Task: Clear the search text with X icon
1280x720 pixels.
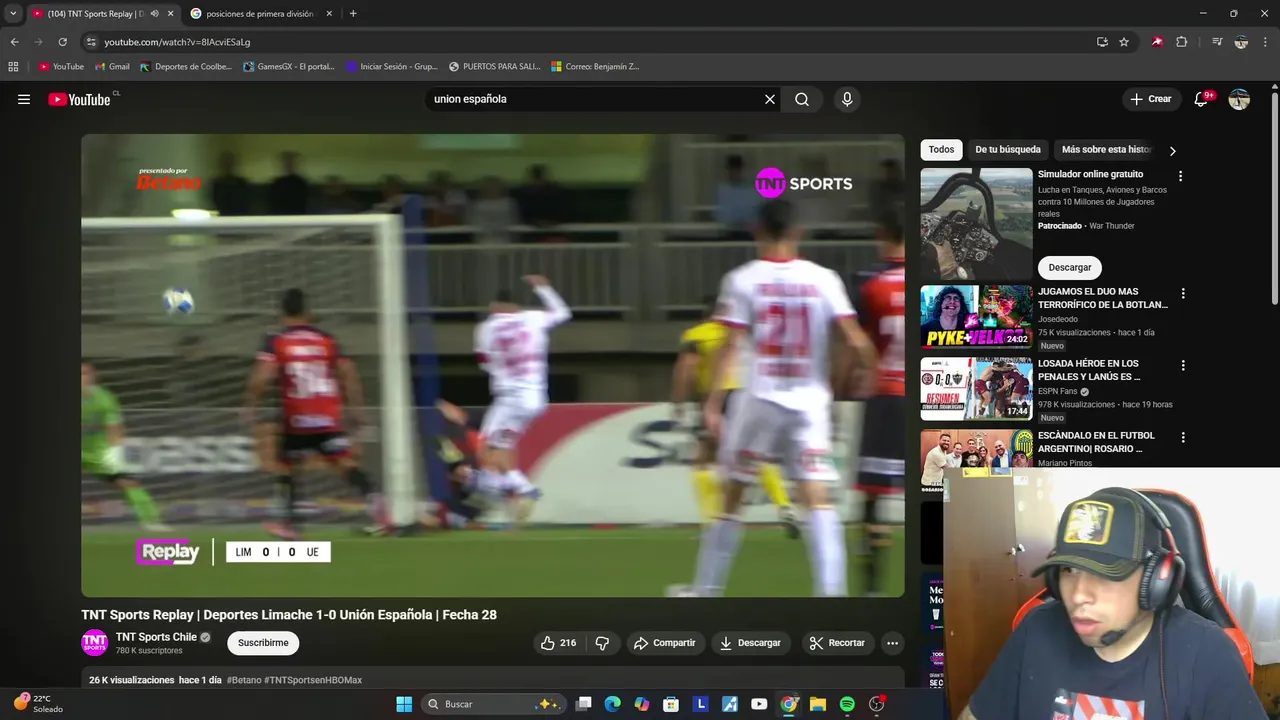Action: (770, 99)
